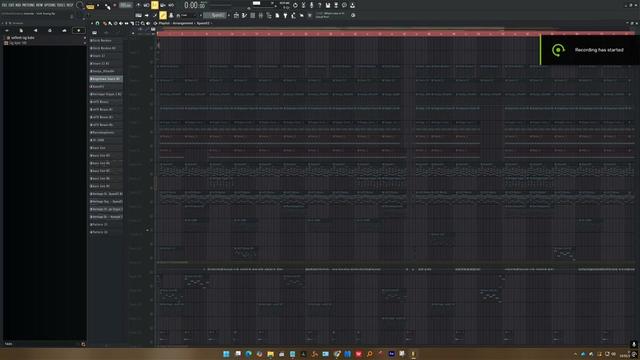640x360 pixels.
Task: Click the save project icon
Action: coord(328,5)
